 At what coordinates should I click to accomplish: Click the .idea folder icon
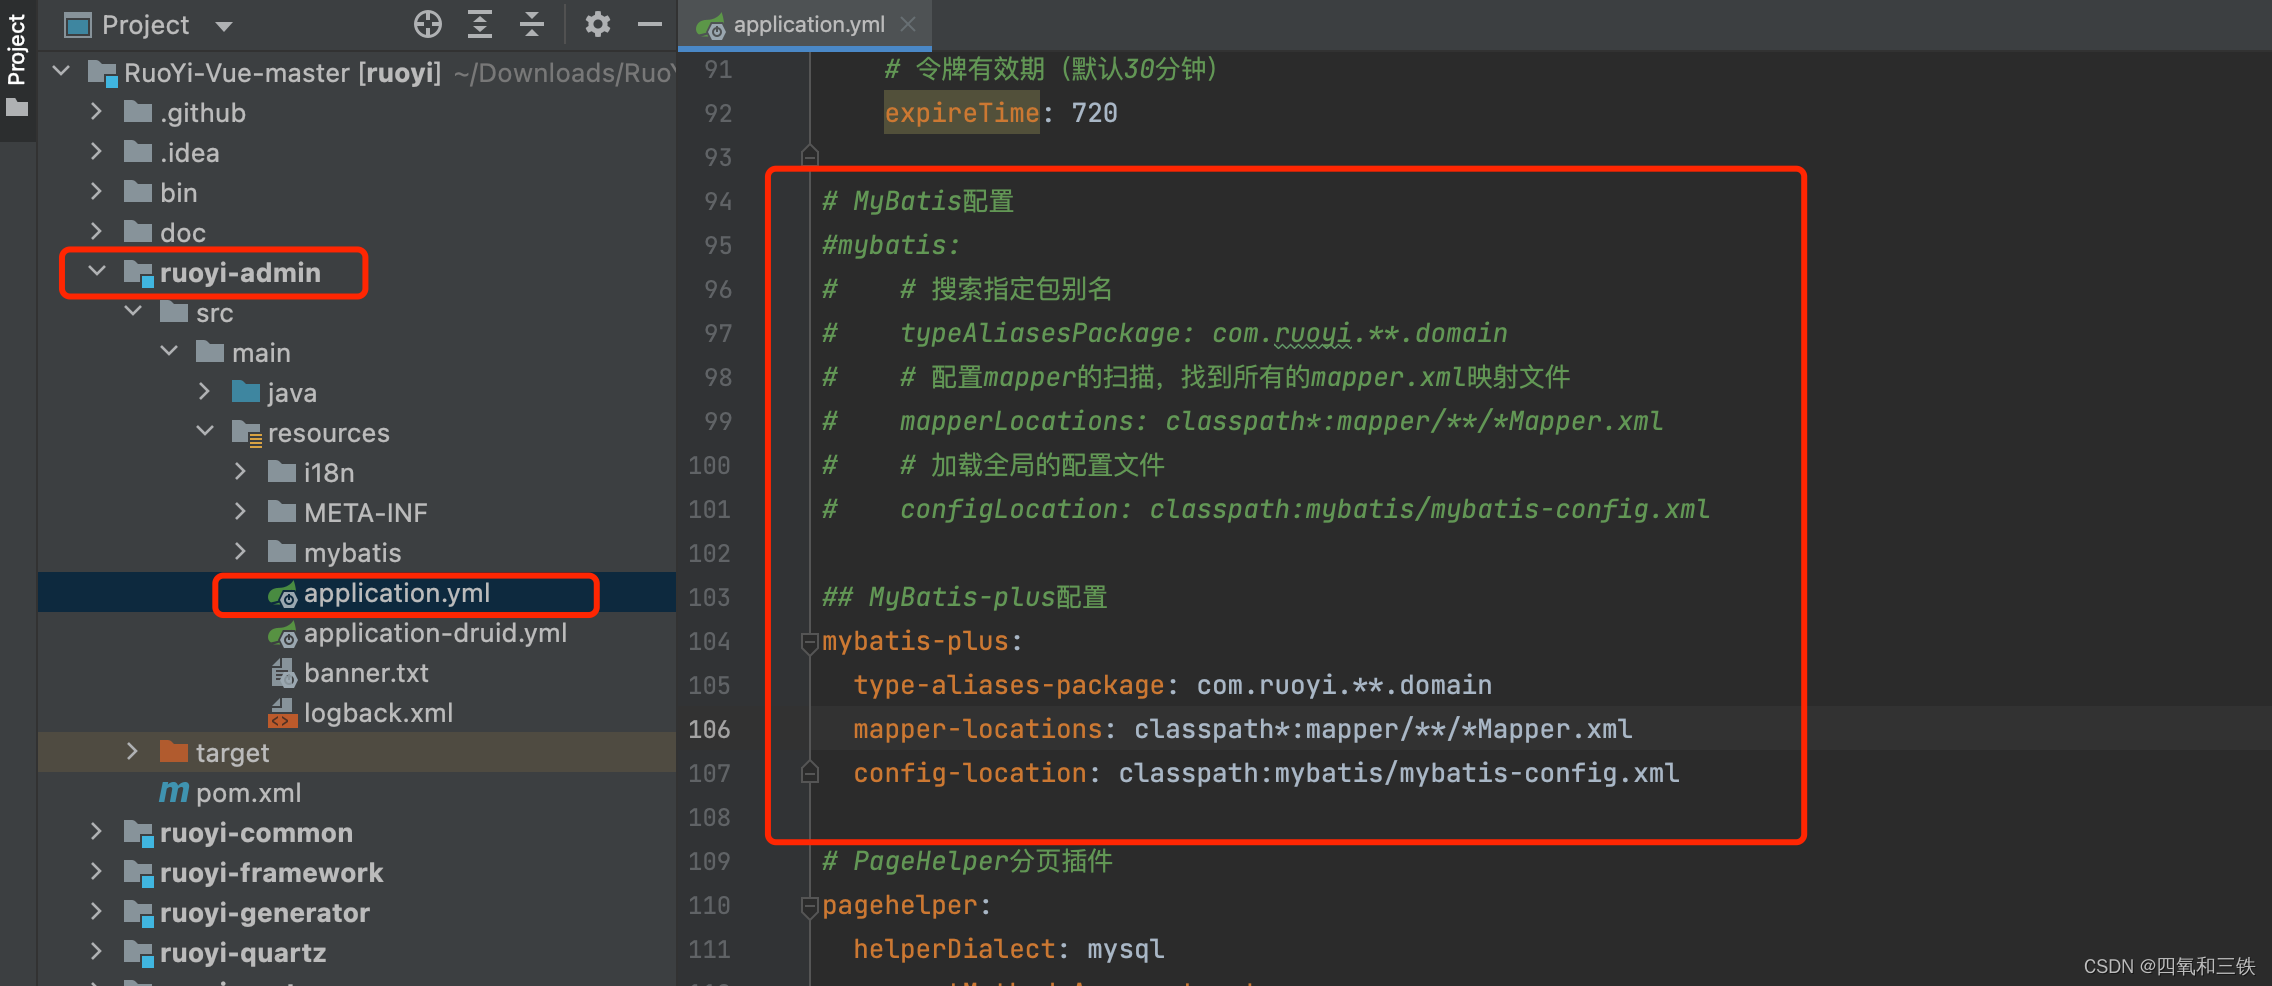tap(138, 152)
